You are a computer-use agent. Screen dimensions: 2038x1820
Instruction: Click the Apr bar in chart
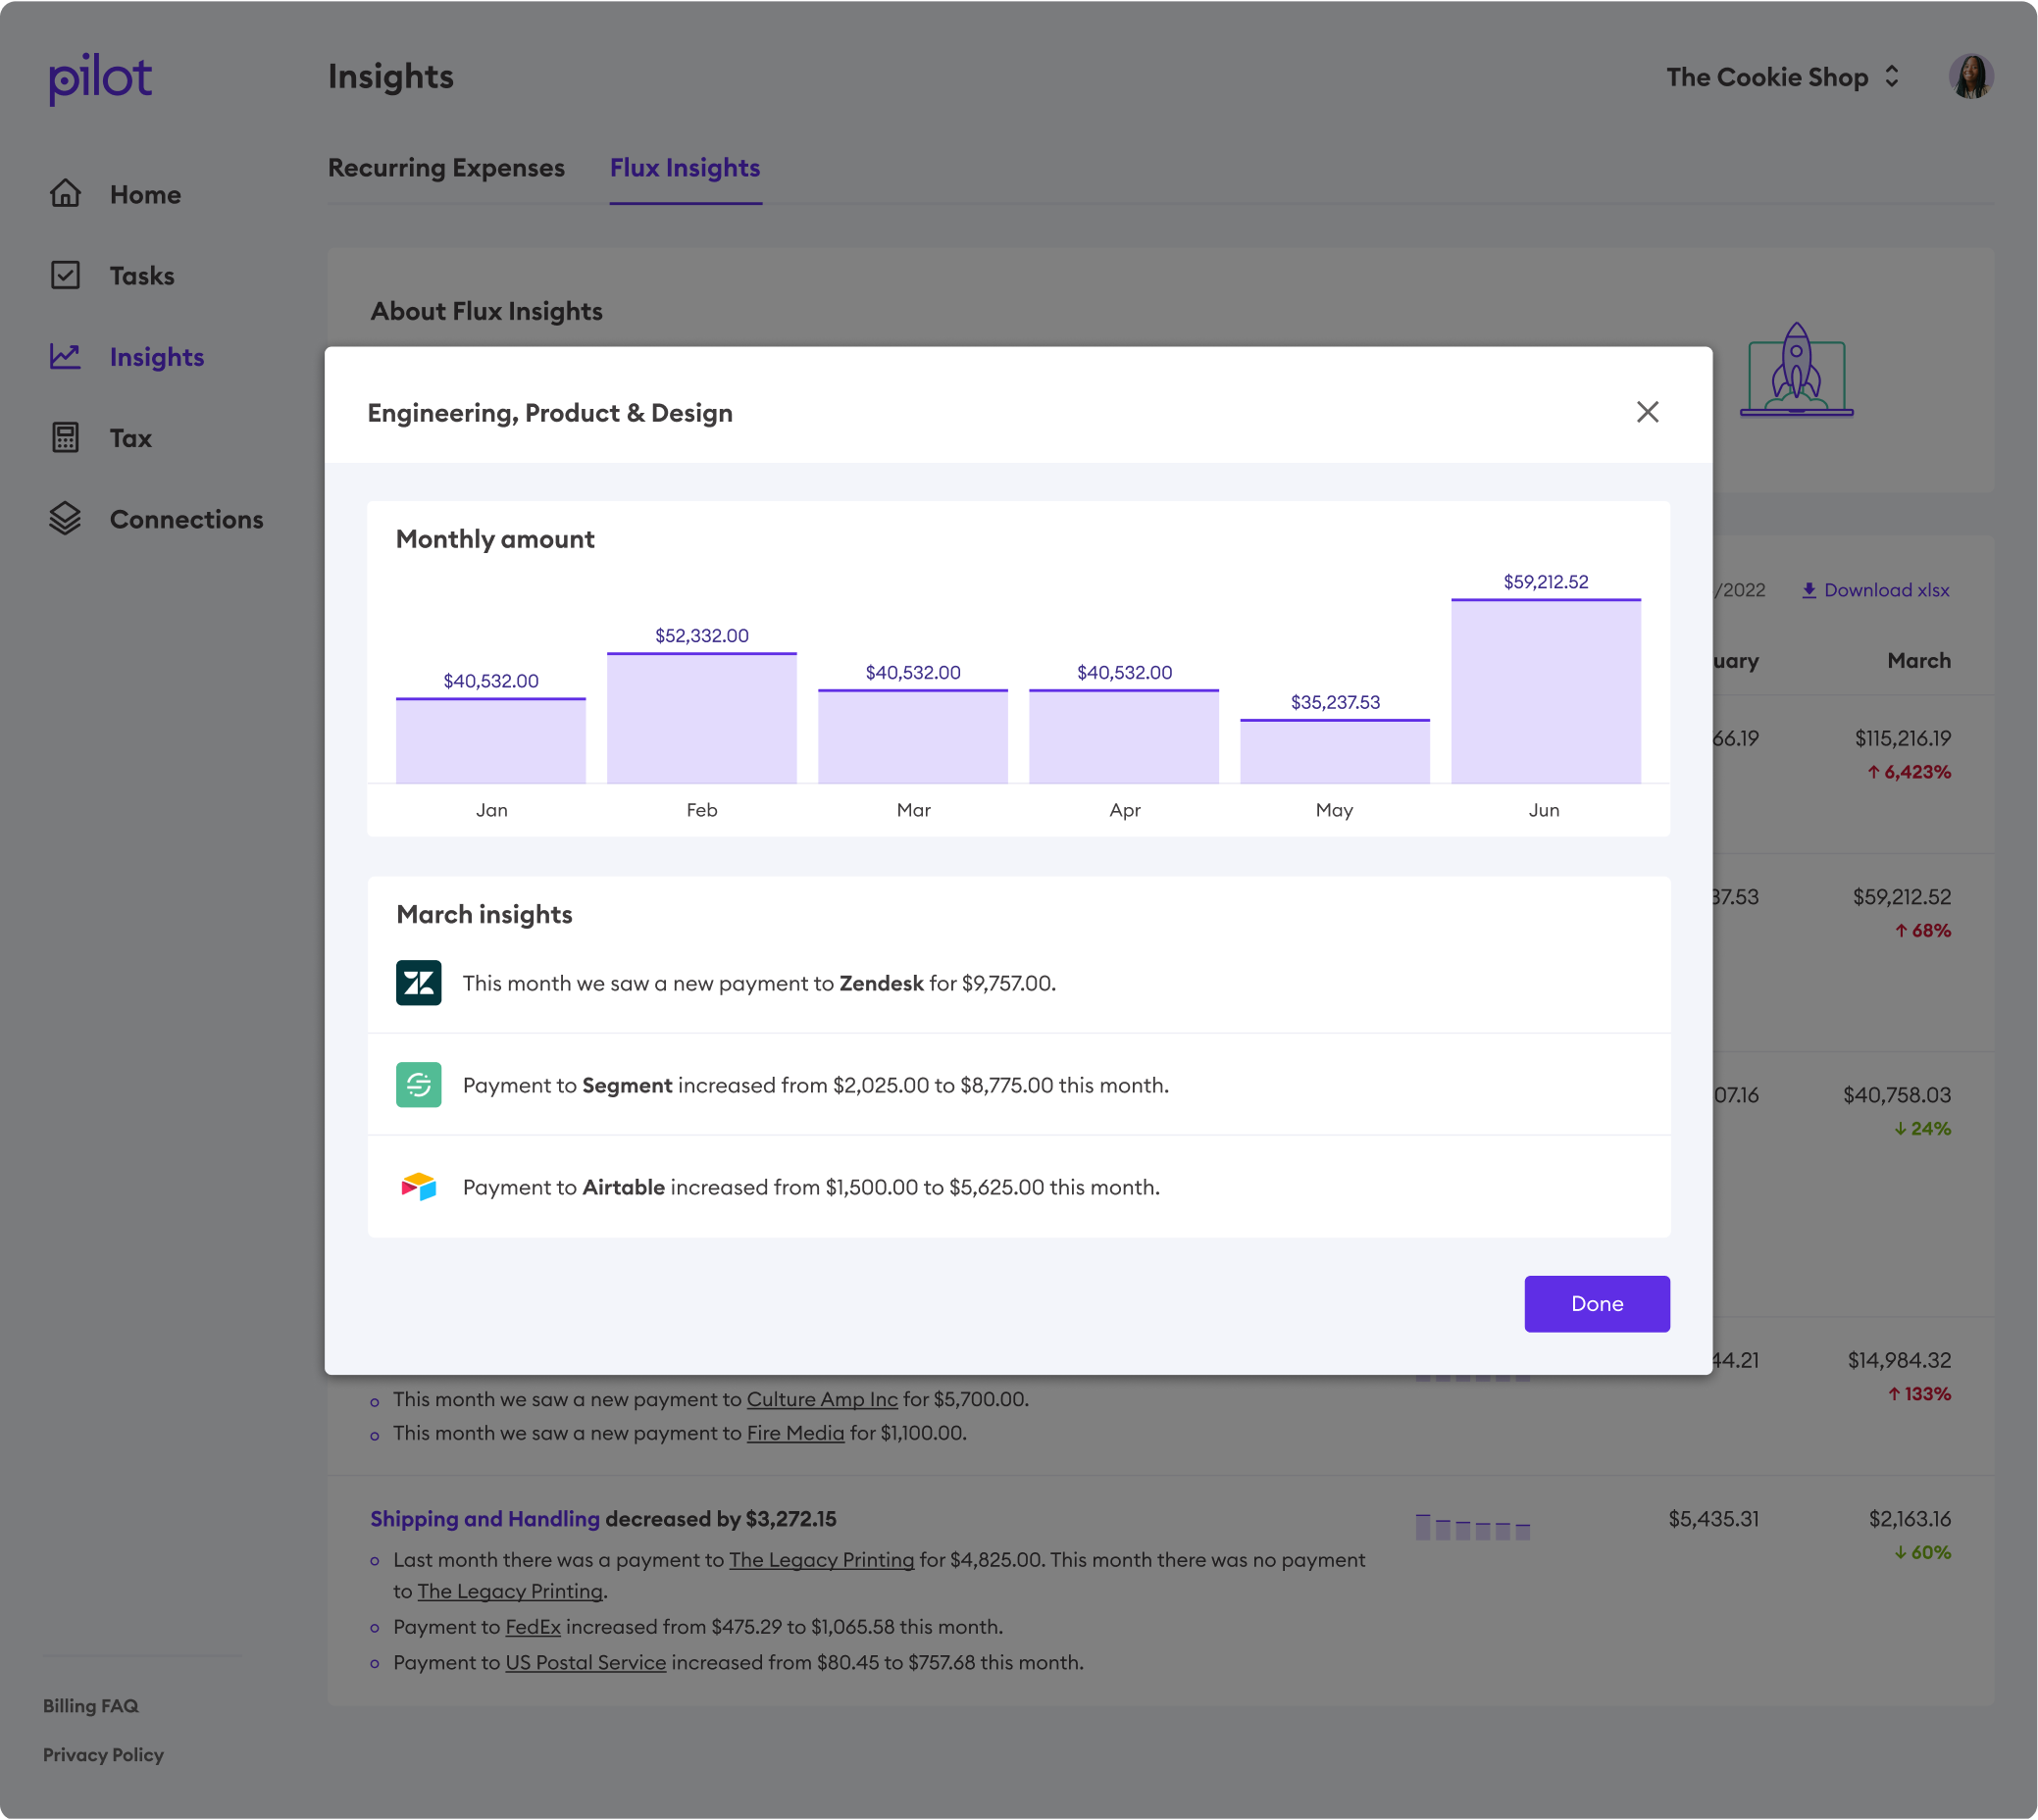click(x=1124, y=737)
